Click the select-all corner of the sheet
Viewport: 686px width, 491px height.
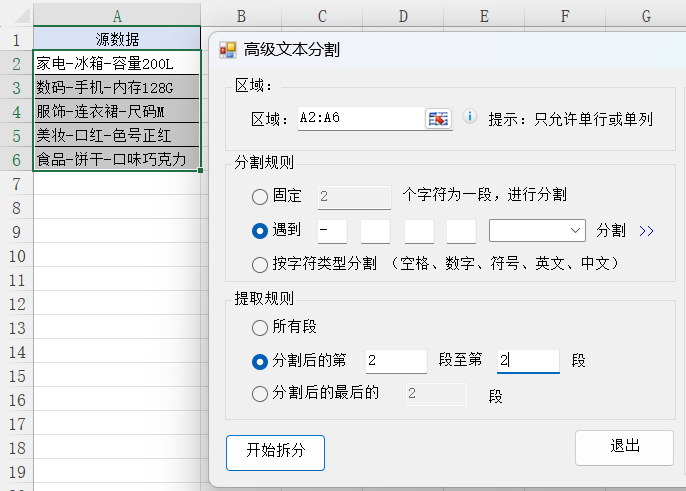click(x=17, y=16)
